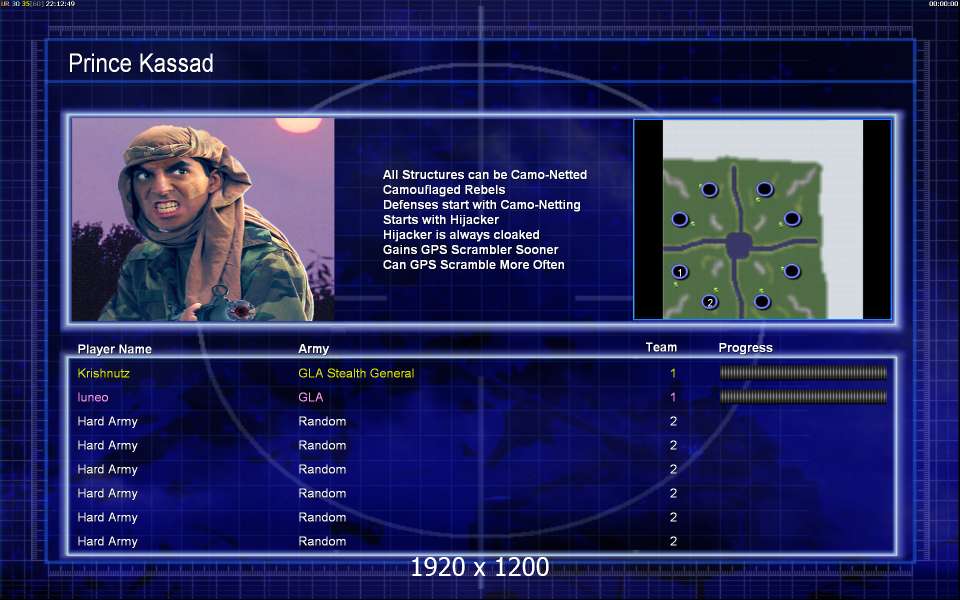The height and width of the screenshot is (600, 960).
Task: Click 'Starts with Hijacker' line
Action: (x=441, y=219)
